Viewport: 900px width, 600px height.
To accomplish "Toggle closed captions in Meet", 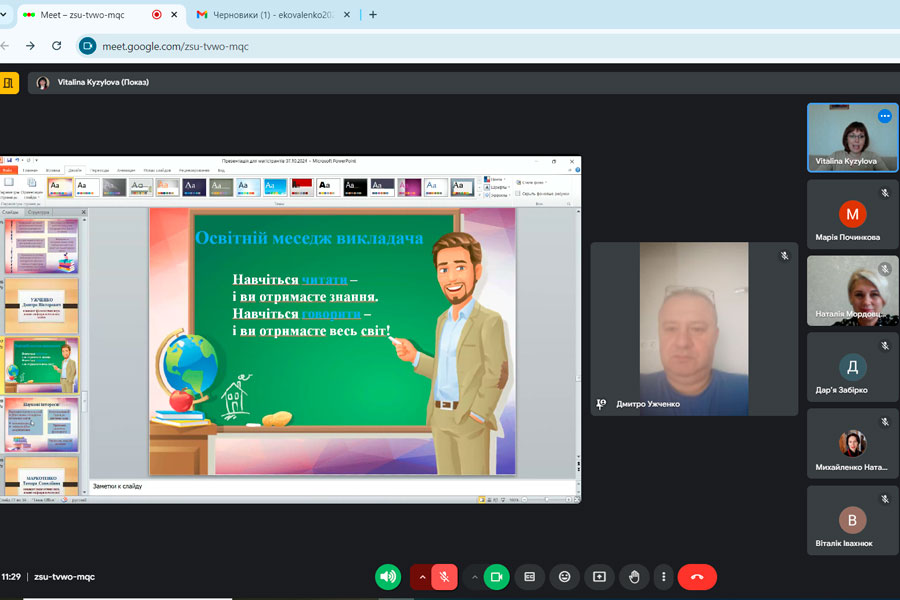I will point(530,576).
